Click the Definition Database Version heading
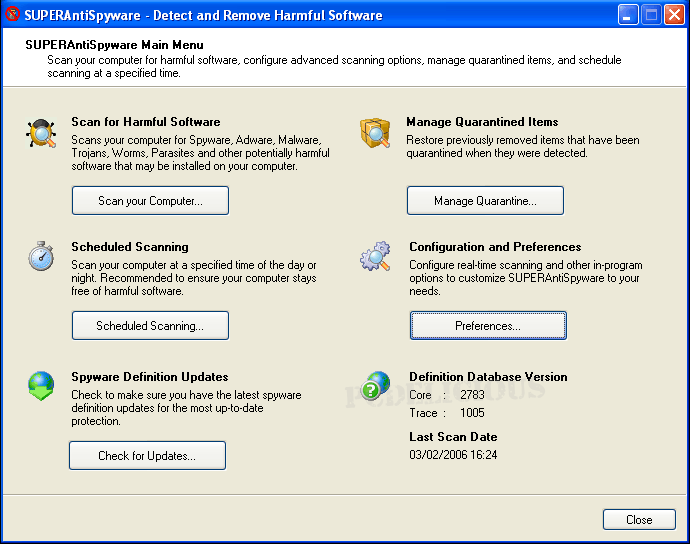The image size is (690, 544). 488,377
